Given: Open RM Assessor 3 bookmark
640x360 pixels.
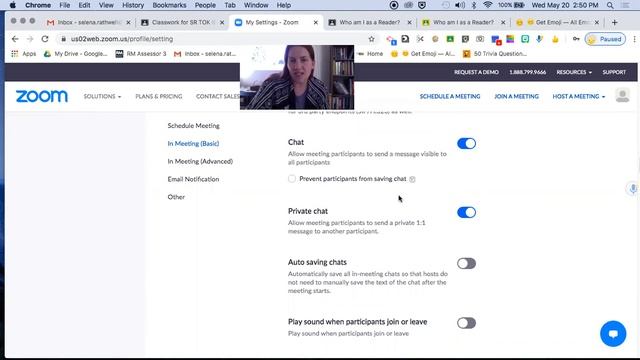Looking at the screenshot, I should pyautogui.click(x=141, y=54).
